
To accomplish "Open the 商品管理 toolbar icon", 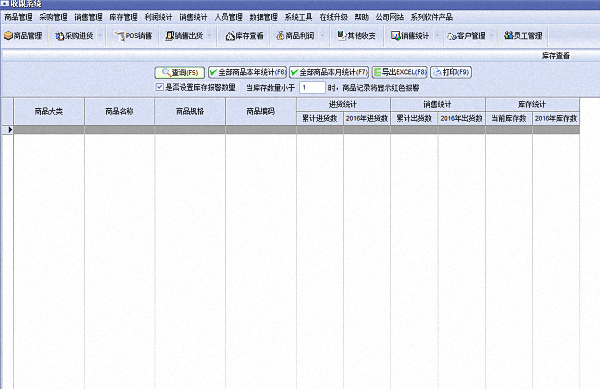I will click(23, 36).
